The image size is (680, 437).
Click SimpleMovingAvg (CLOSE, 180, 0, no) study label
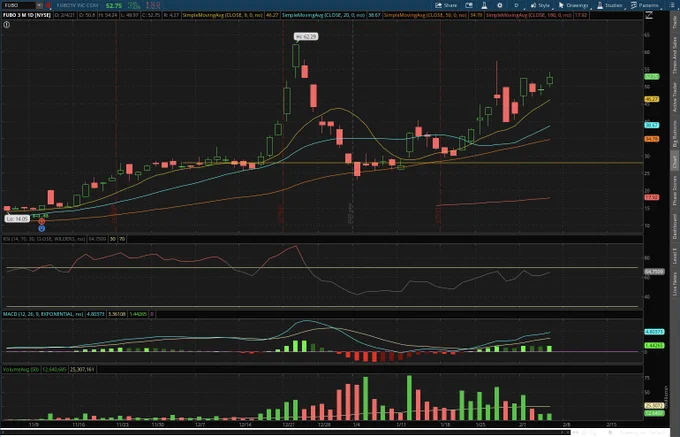coord(529,15)
